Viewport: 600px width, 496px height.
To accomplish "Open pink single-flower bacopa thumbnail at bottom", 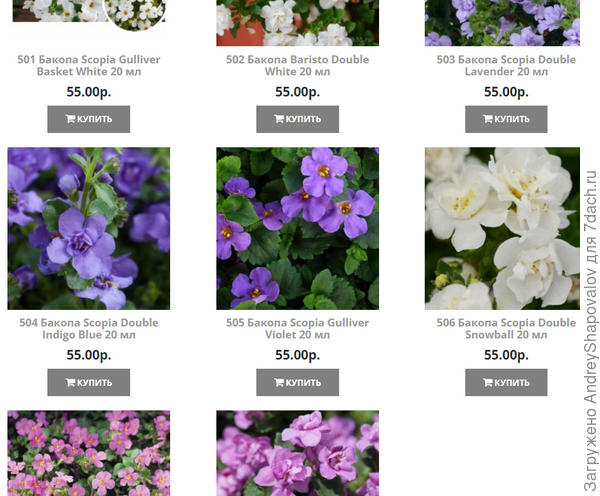I will click(x=89, y=453).
